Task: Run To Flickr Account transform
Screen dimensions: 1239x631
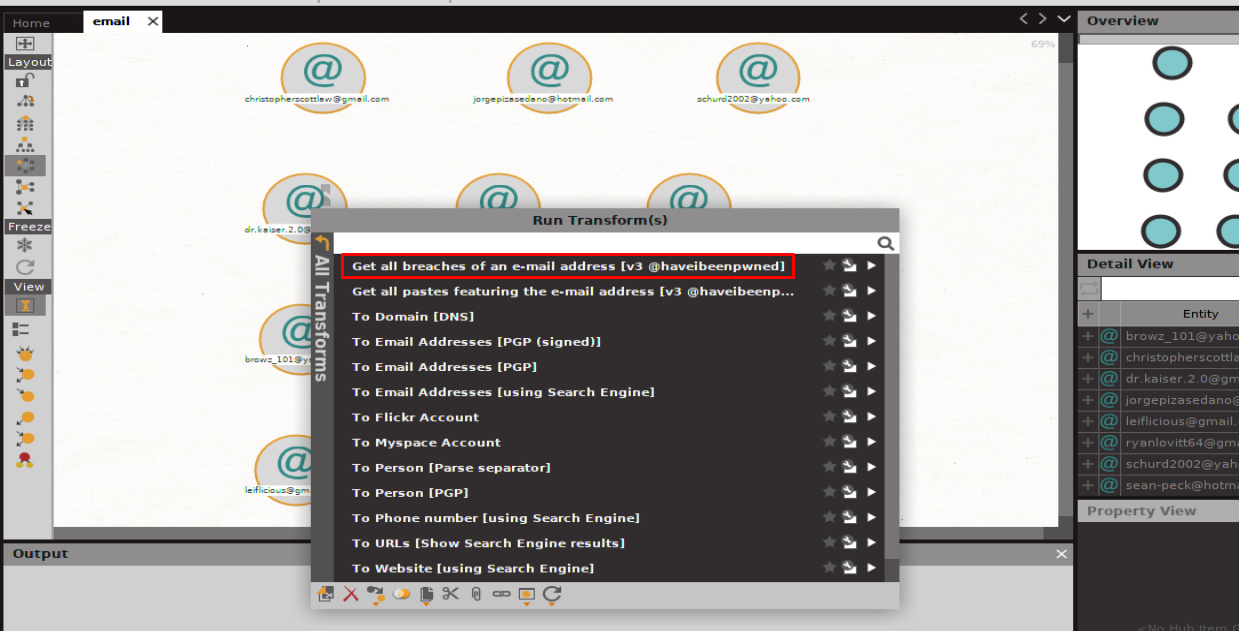Action: coord(415,417)
